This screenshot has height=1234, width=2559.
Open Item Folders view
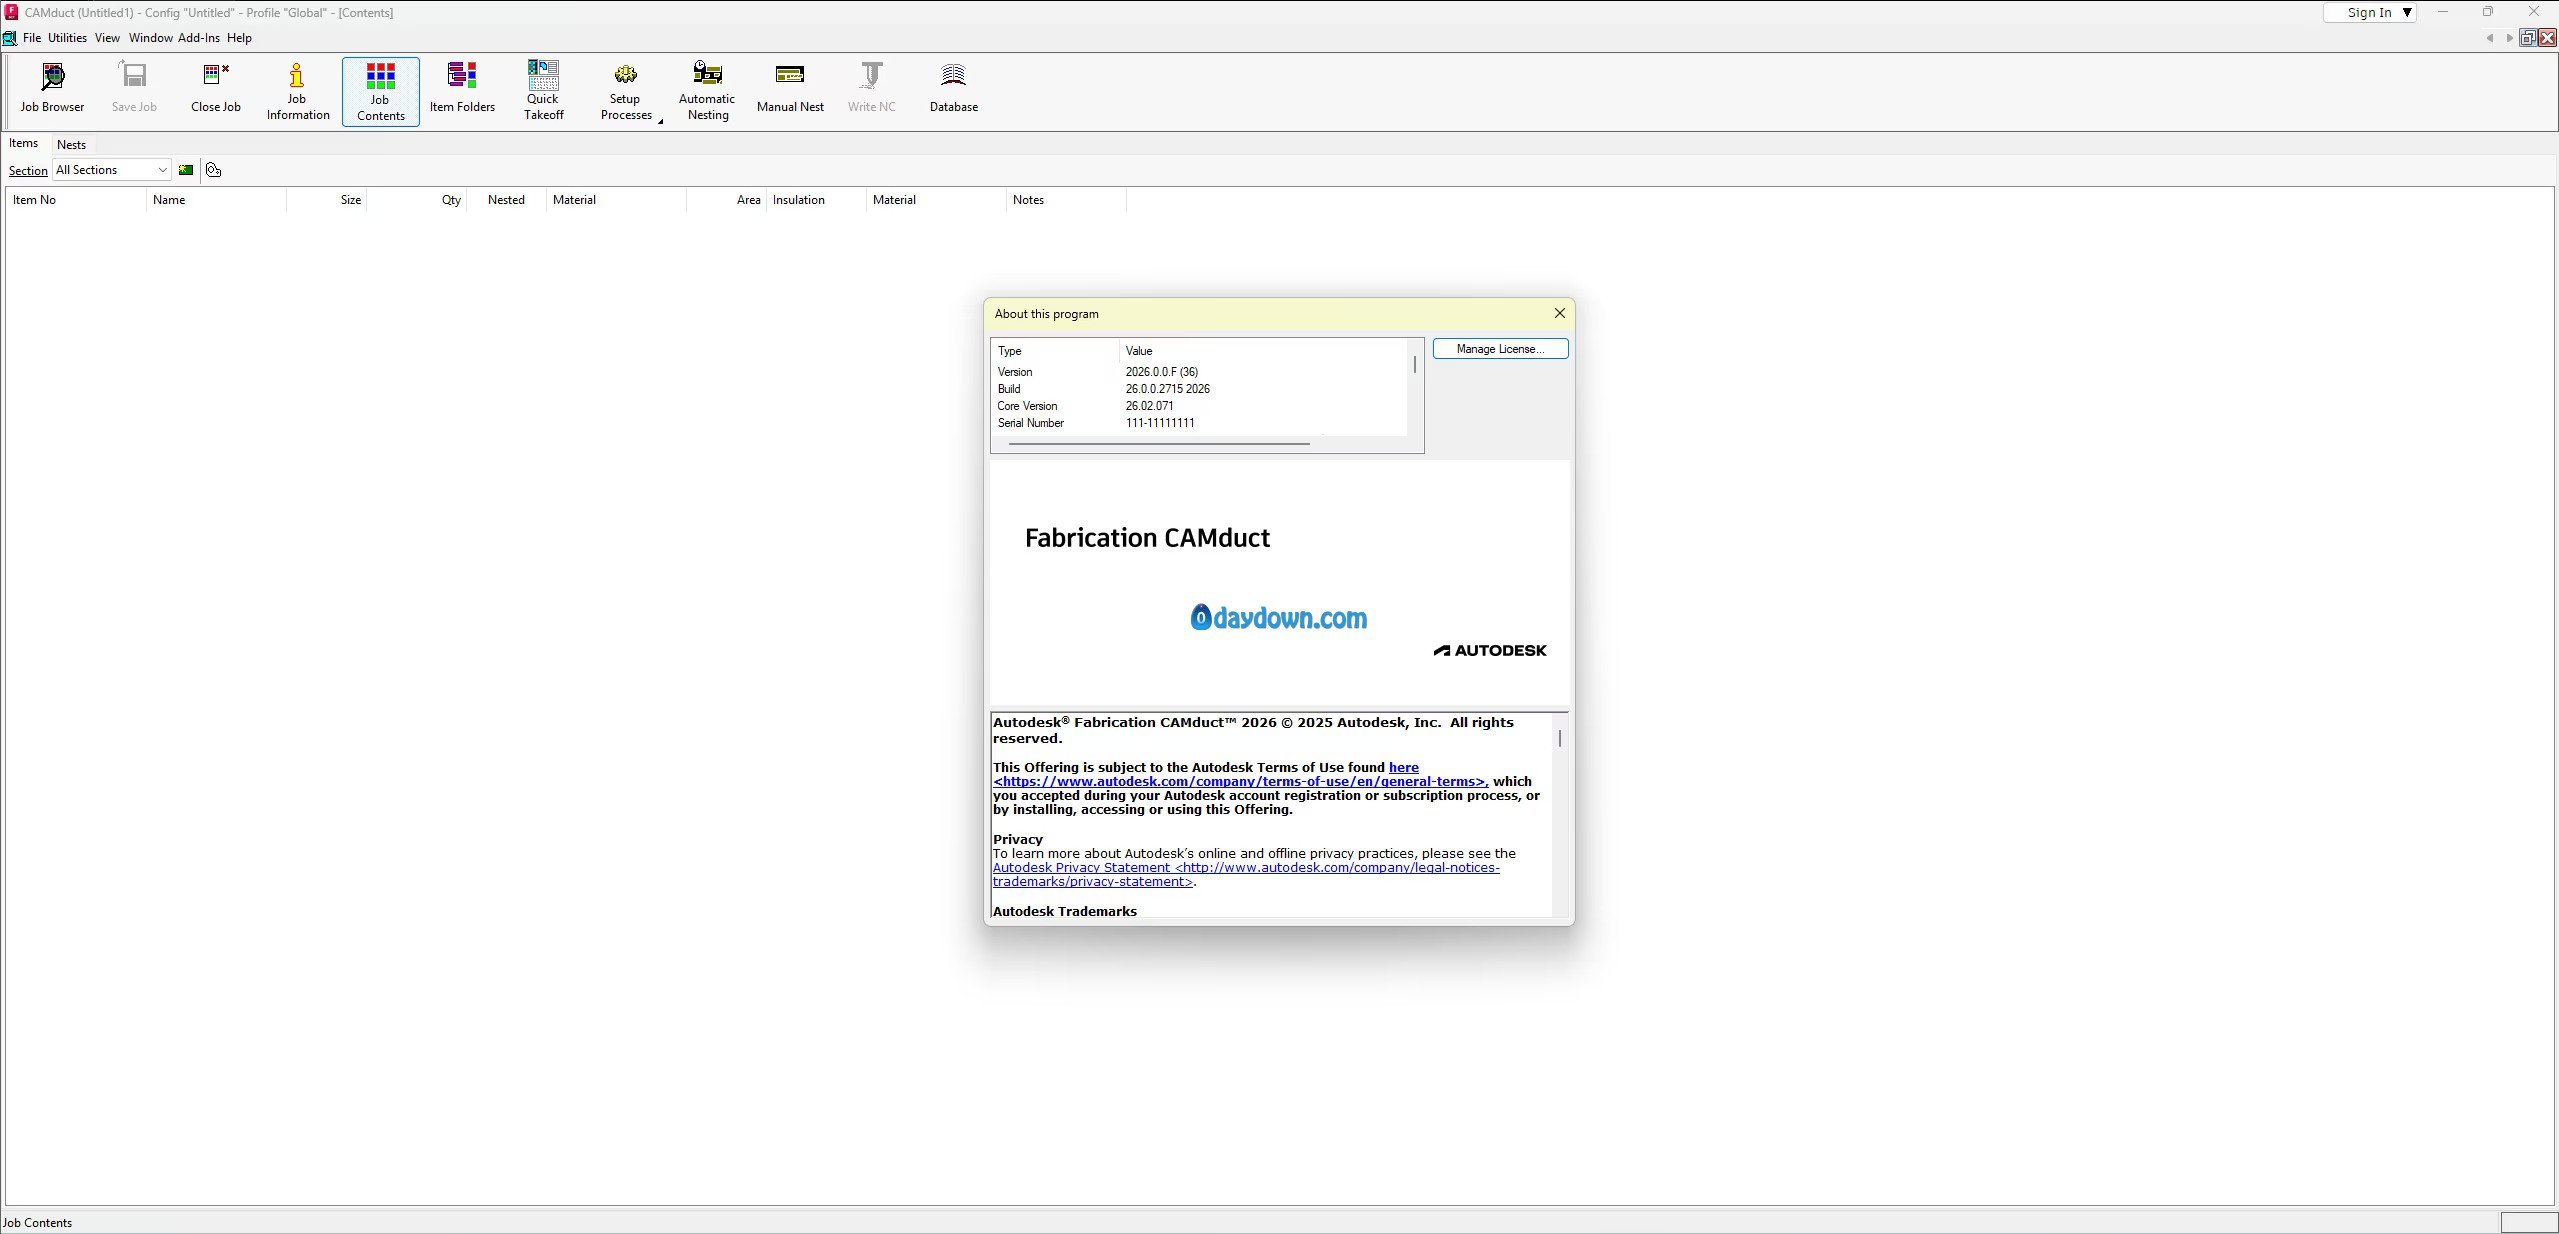click(462, 90)
